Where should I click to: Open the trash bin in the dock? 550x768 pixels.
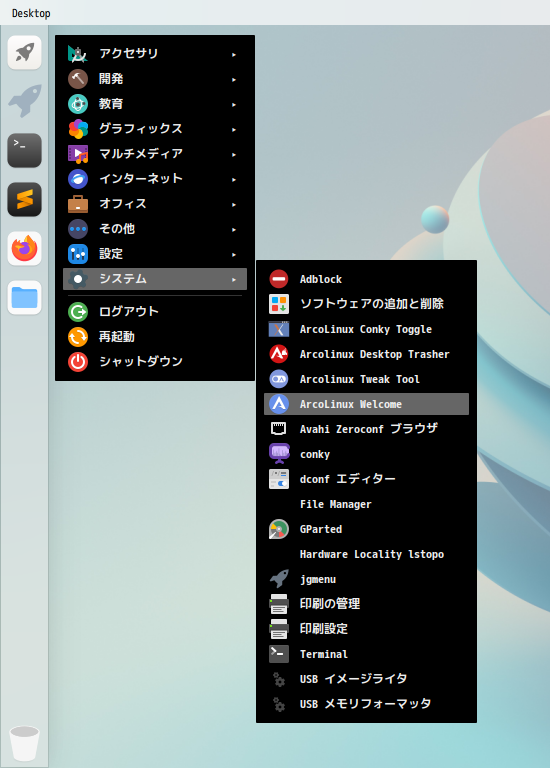tap(24, 743)
